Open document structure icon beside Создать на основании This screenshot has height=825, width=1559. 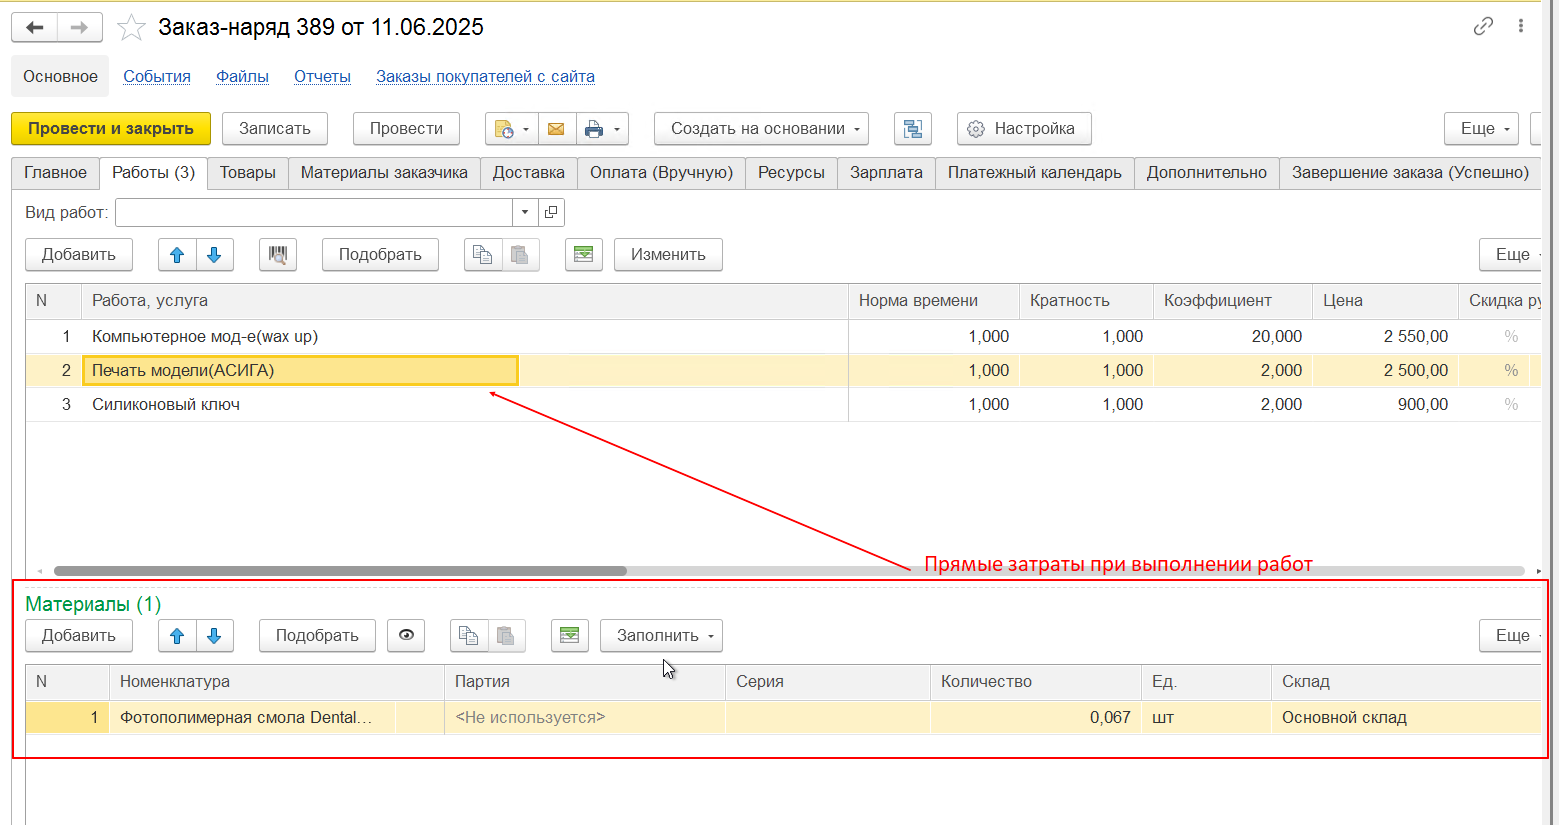pos(912,129)
